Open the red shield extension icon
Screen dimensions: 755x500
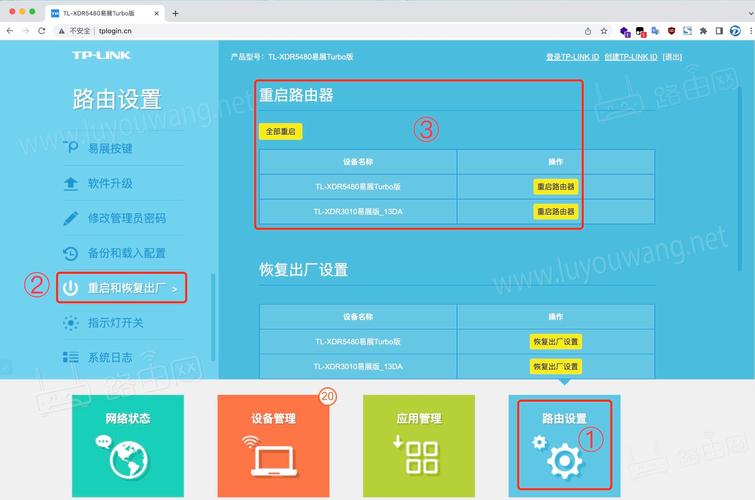point(671,31)
